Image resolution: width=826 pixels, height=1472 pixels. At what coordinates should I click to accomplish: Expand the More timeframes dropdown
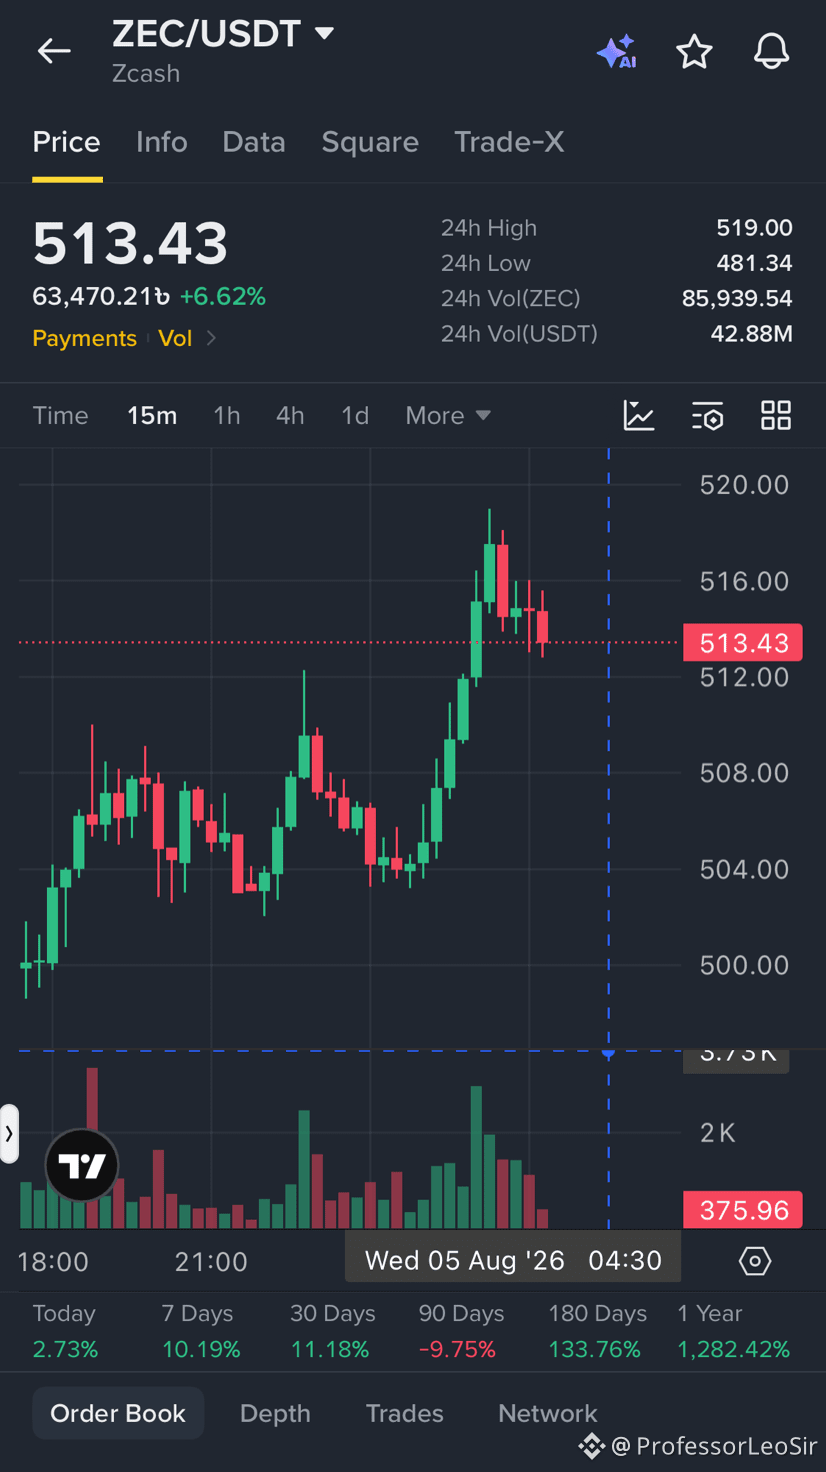[x=448, y=415]
